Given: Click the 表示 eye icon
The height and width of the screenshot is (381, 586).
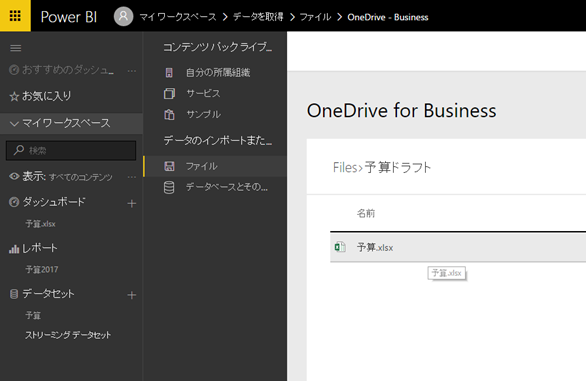Looking at the screenshot, I should (14, 176).
